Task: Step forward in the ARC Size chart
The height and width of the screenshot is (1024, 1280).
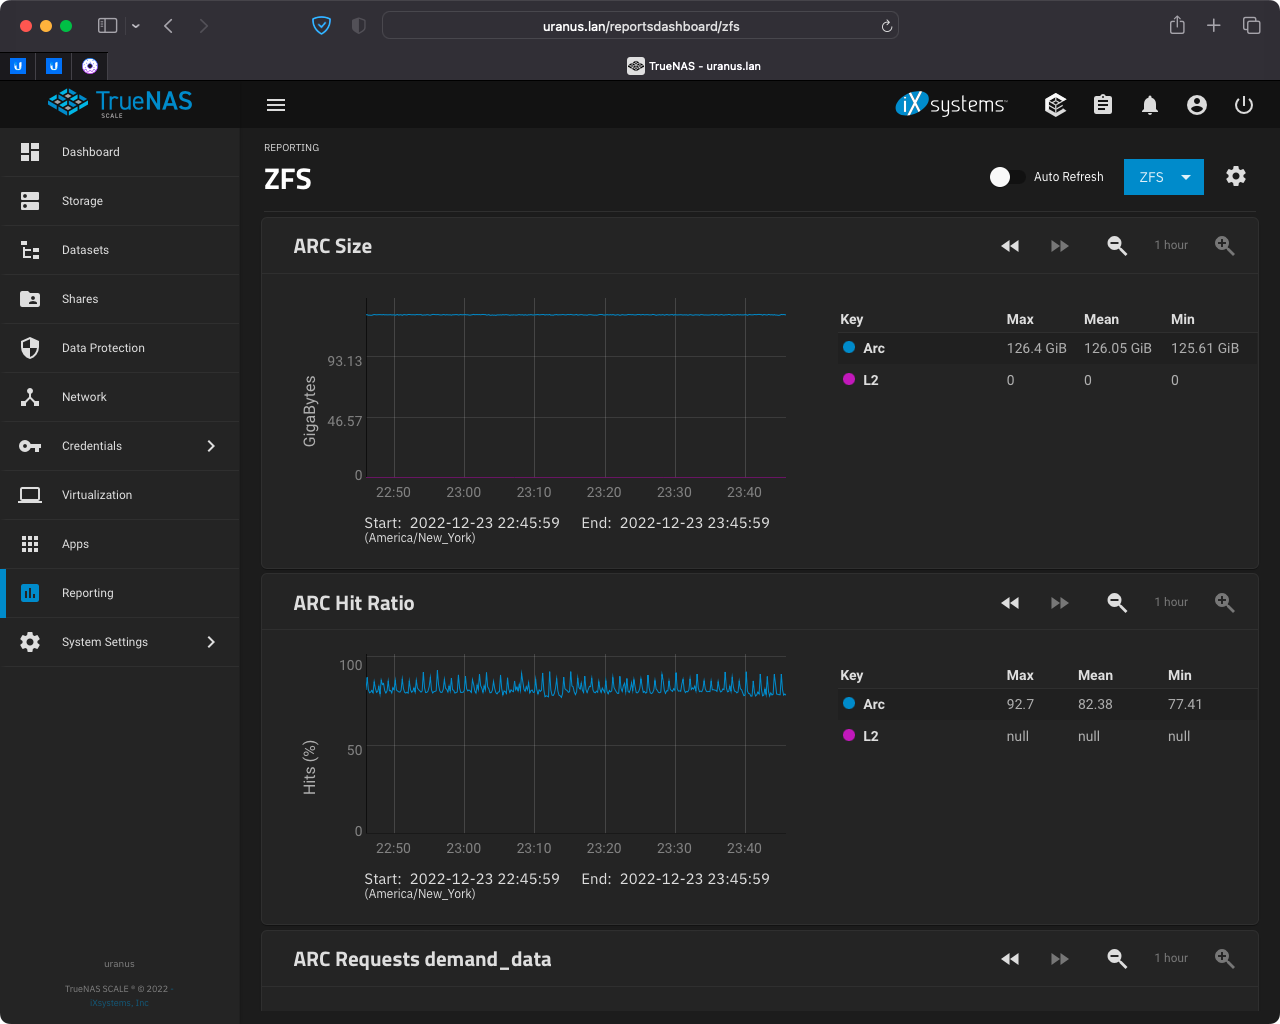Action: (1060, 246)
